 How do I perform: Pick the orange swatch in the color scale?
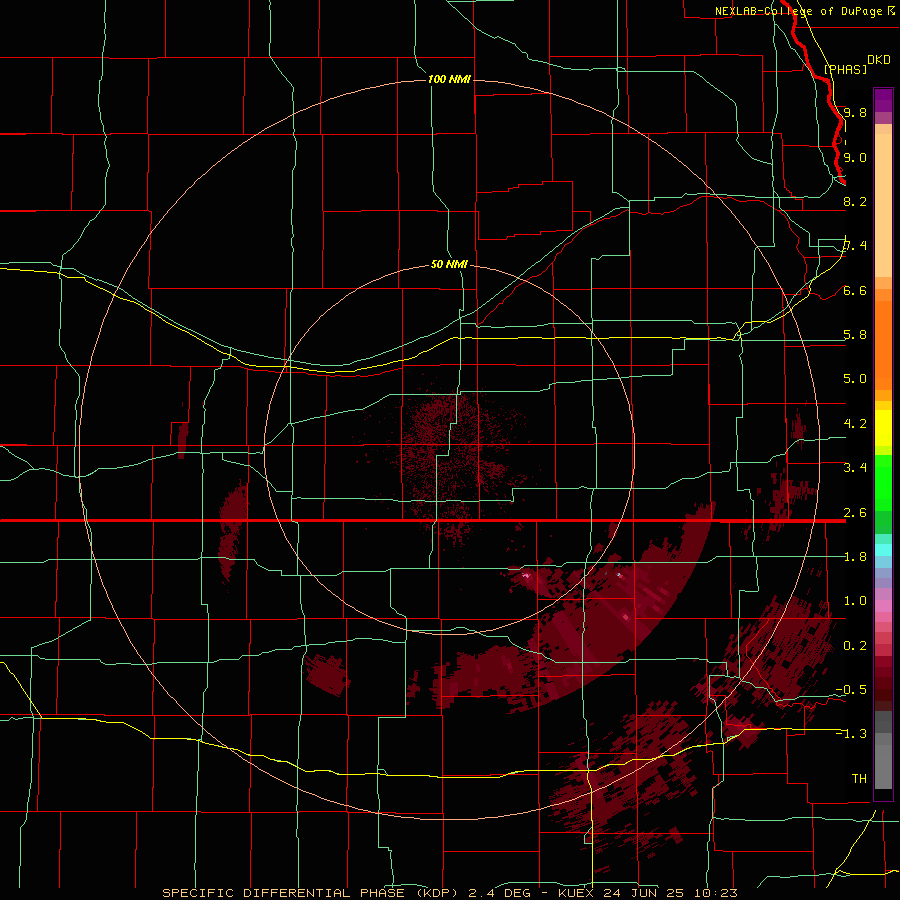coord(883,345)
